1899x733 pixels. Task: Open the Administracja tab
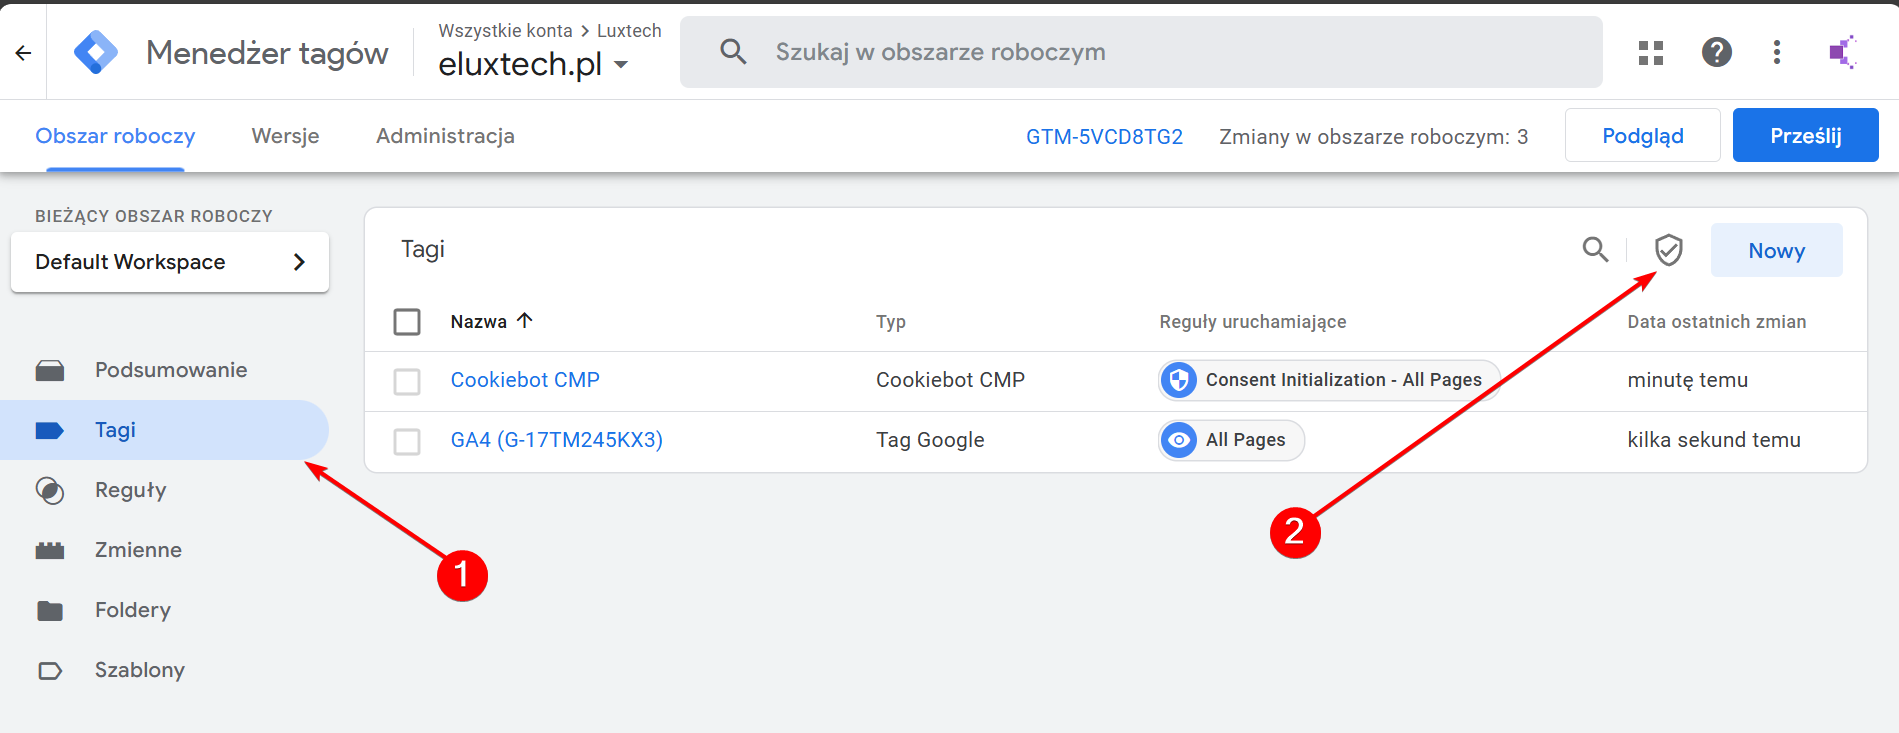pos(445,136)
